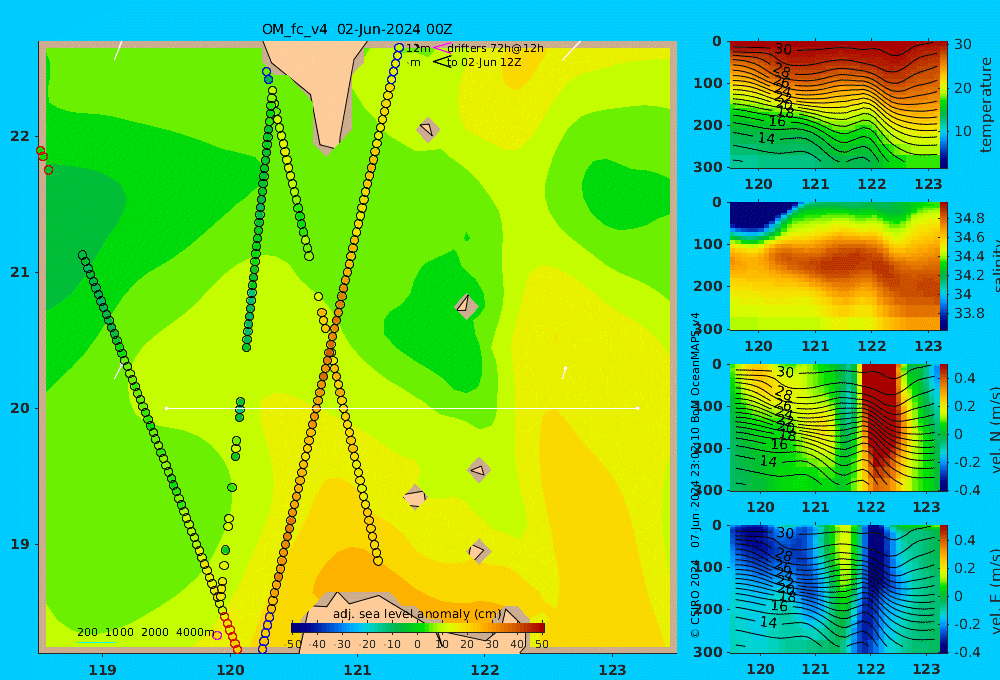Image resolution: width=1000 pixels, height=680 pixels.
Task: Click the temperature depth section plot
Action: click(835, 105)
